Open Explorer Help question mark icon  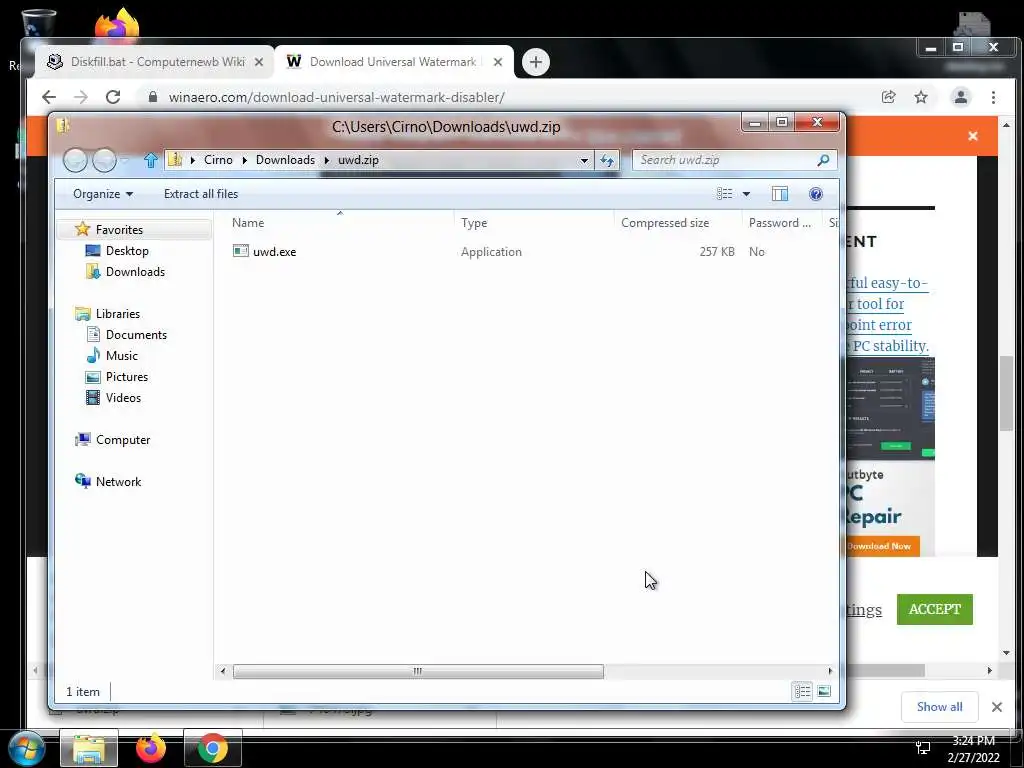point(816,194)
